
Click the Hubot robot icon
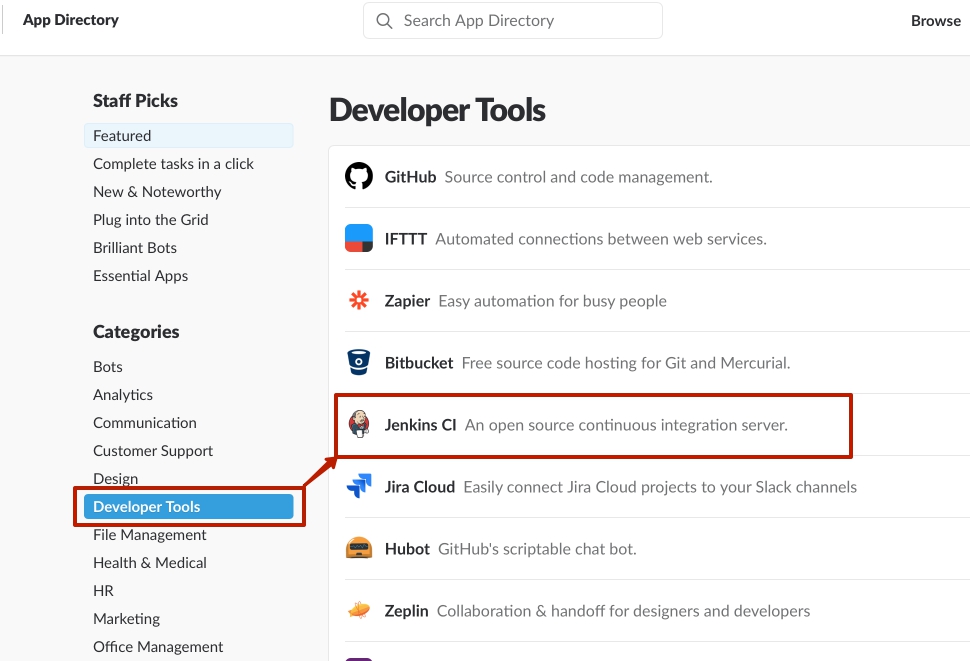[x=359, y=548]
